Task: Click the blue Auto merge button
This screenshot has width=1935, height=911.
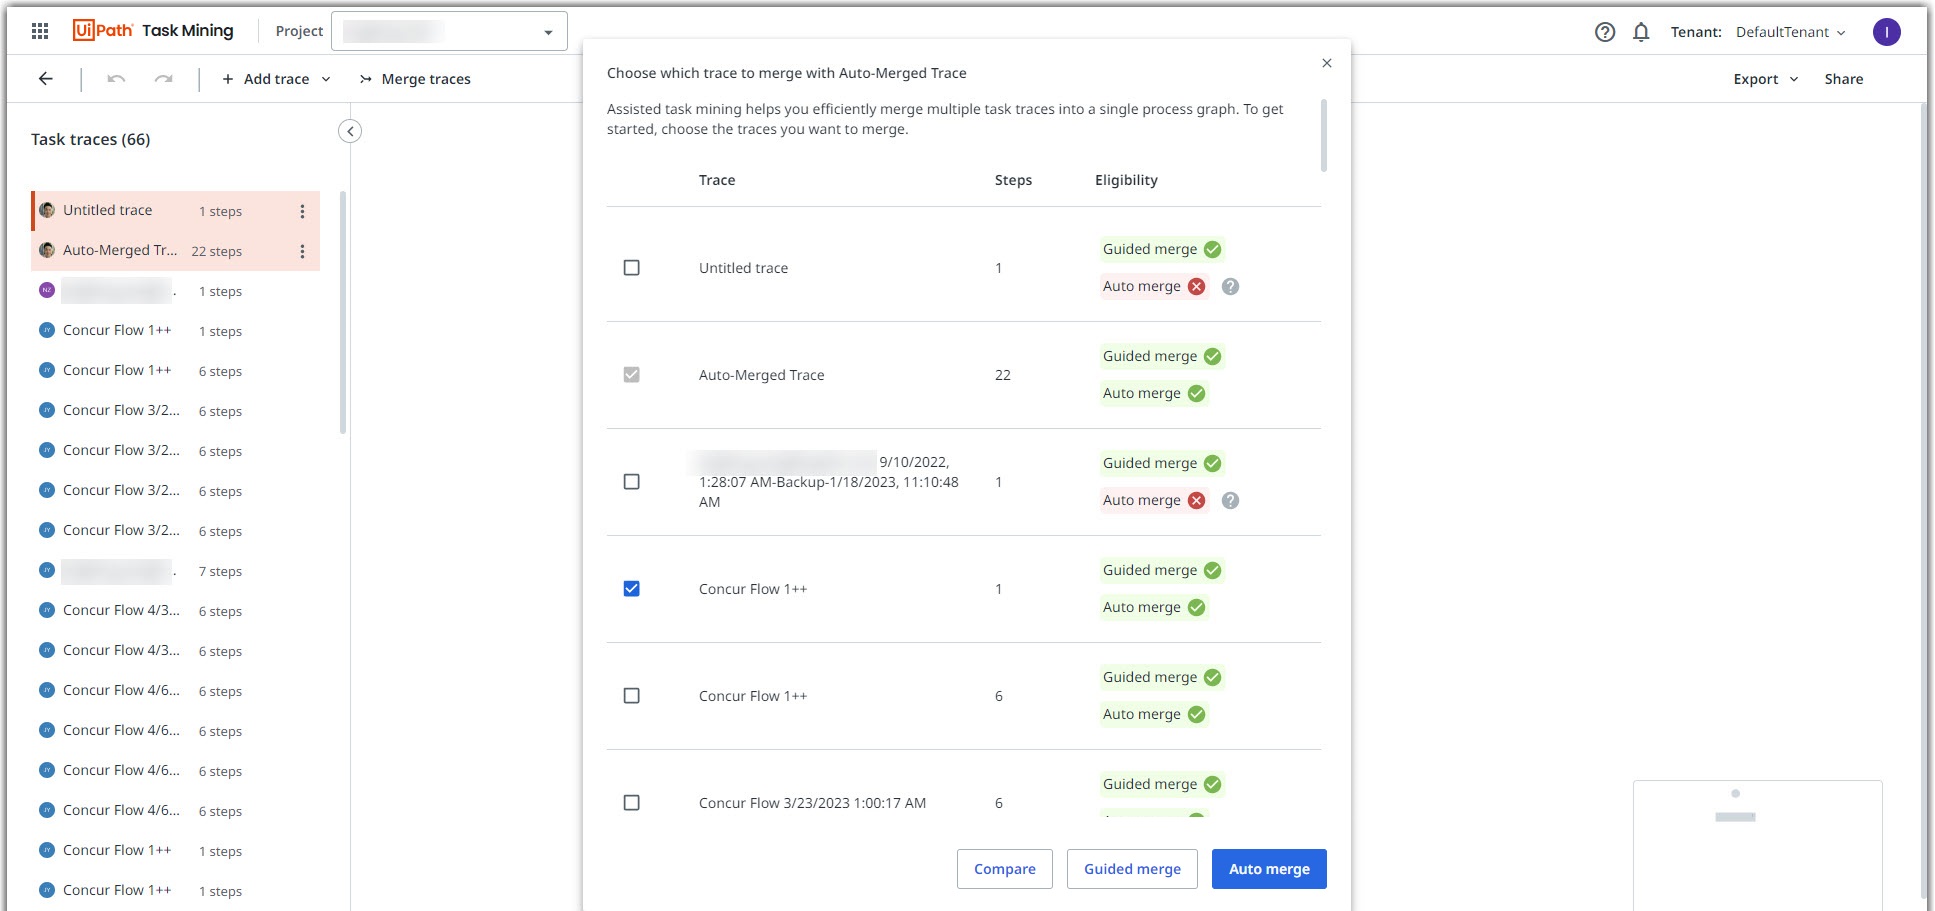Action: [1269, 869]
